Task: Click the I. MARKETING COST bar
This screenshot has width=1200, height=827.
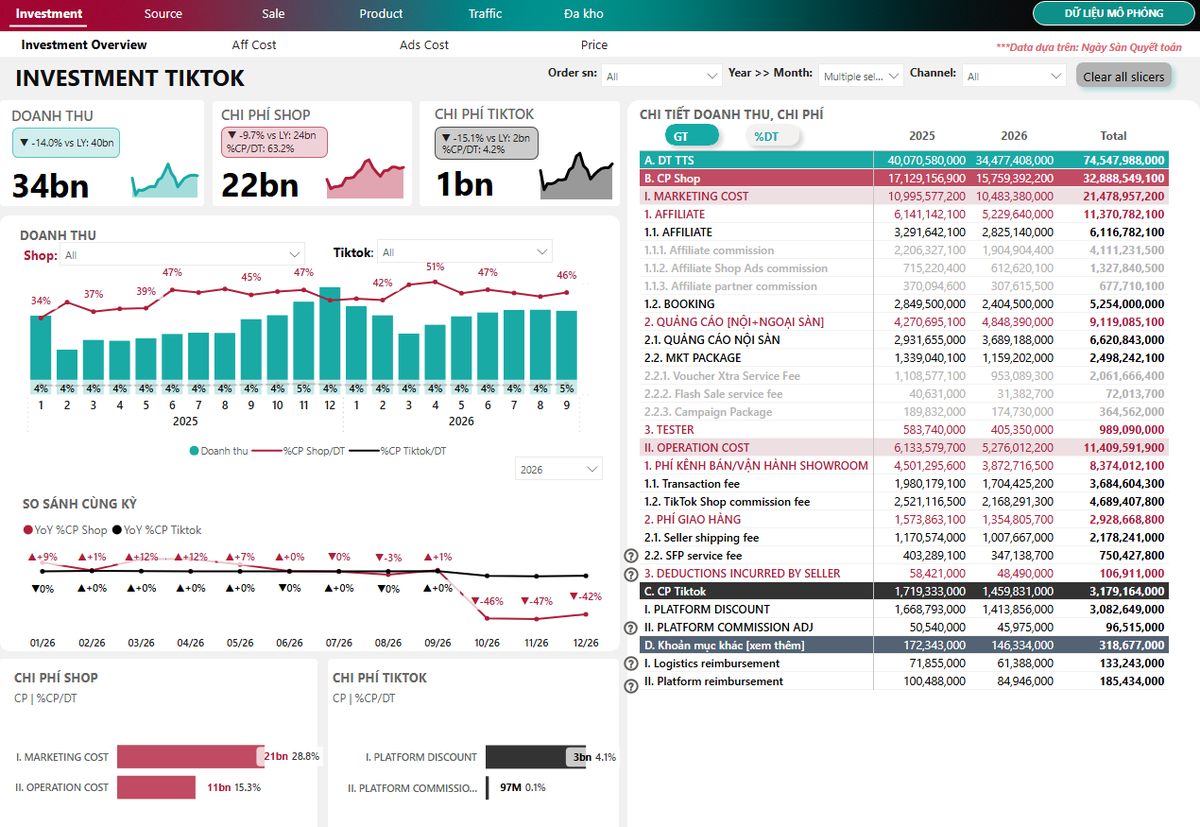Action: pos(190,757)
